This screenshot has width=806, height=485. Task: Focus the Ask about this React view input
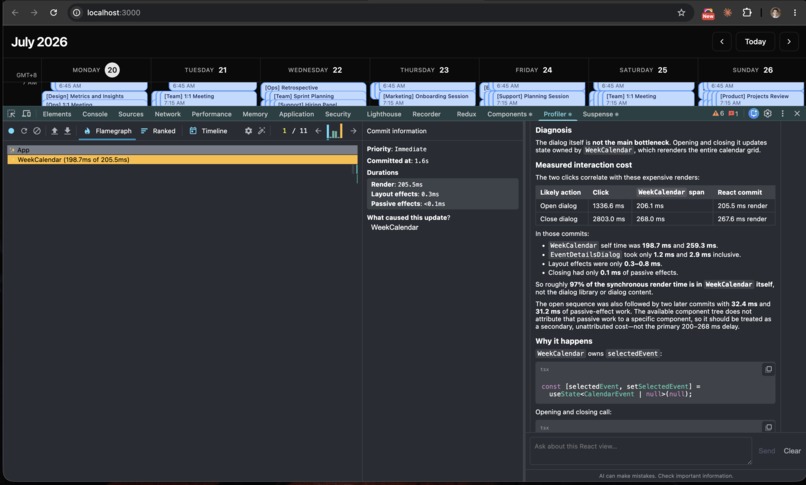(640, 451)
